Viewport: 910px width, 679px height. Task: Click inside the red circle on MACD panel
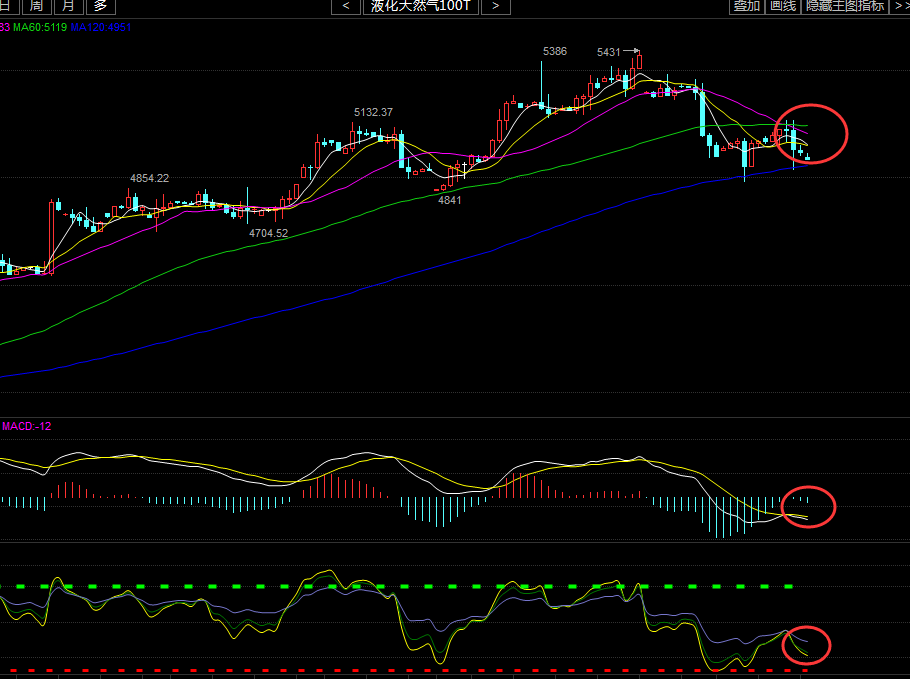click(808, 507)
